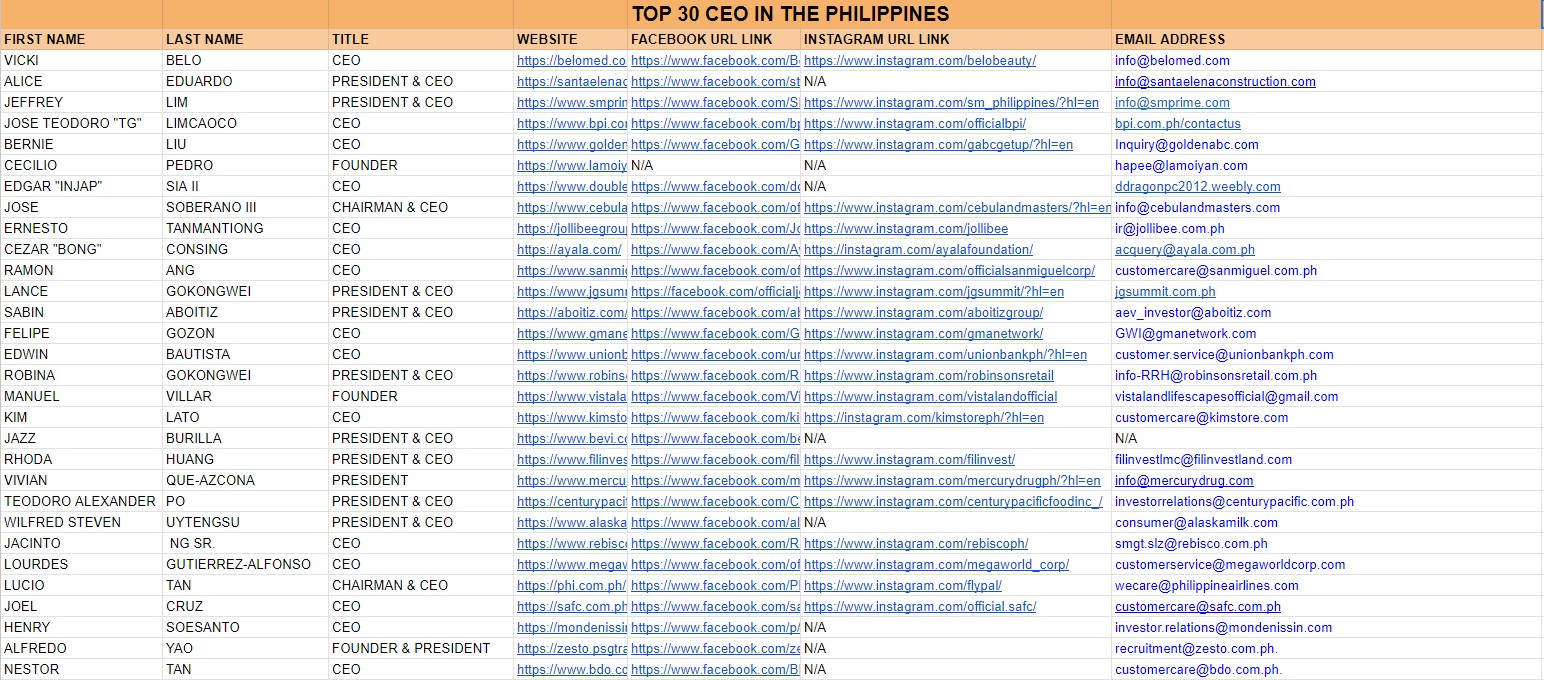1544x680 pixels.
Task: Select the last name cell SOBERANO III
Action: pyautogui.click(x=245, y=208)
